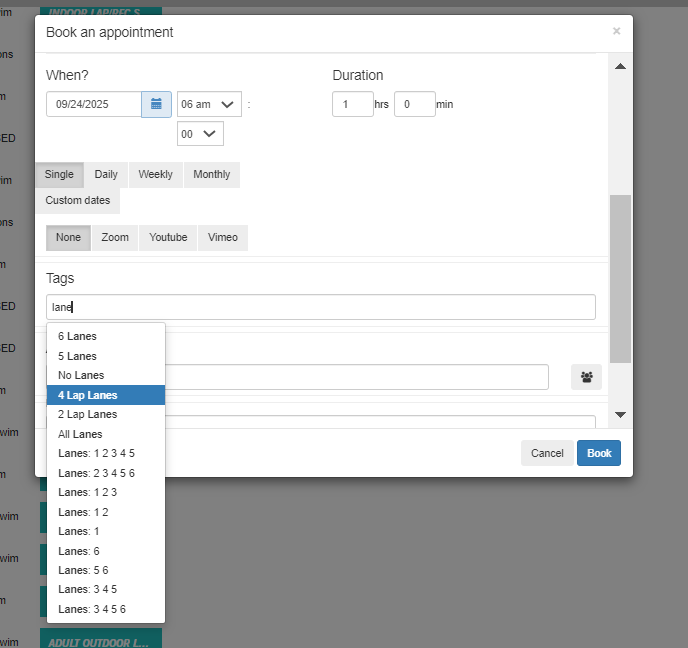Click the Duration minutes input field
Viewport: 688px width, 648px height.
pos(415,104)
